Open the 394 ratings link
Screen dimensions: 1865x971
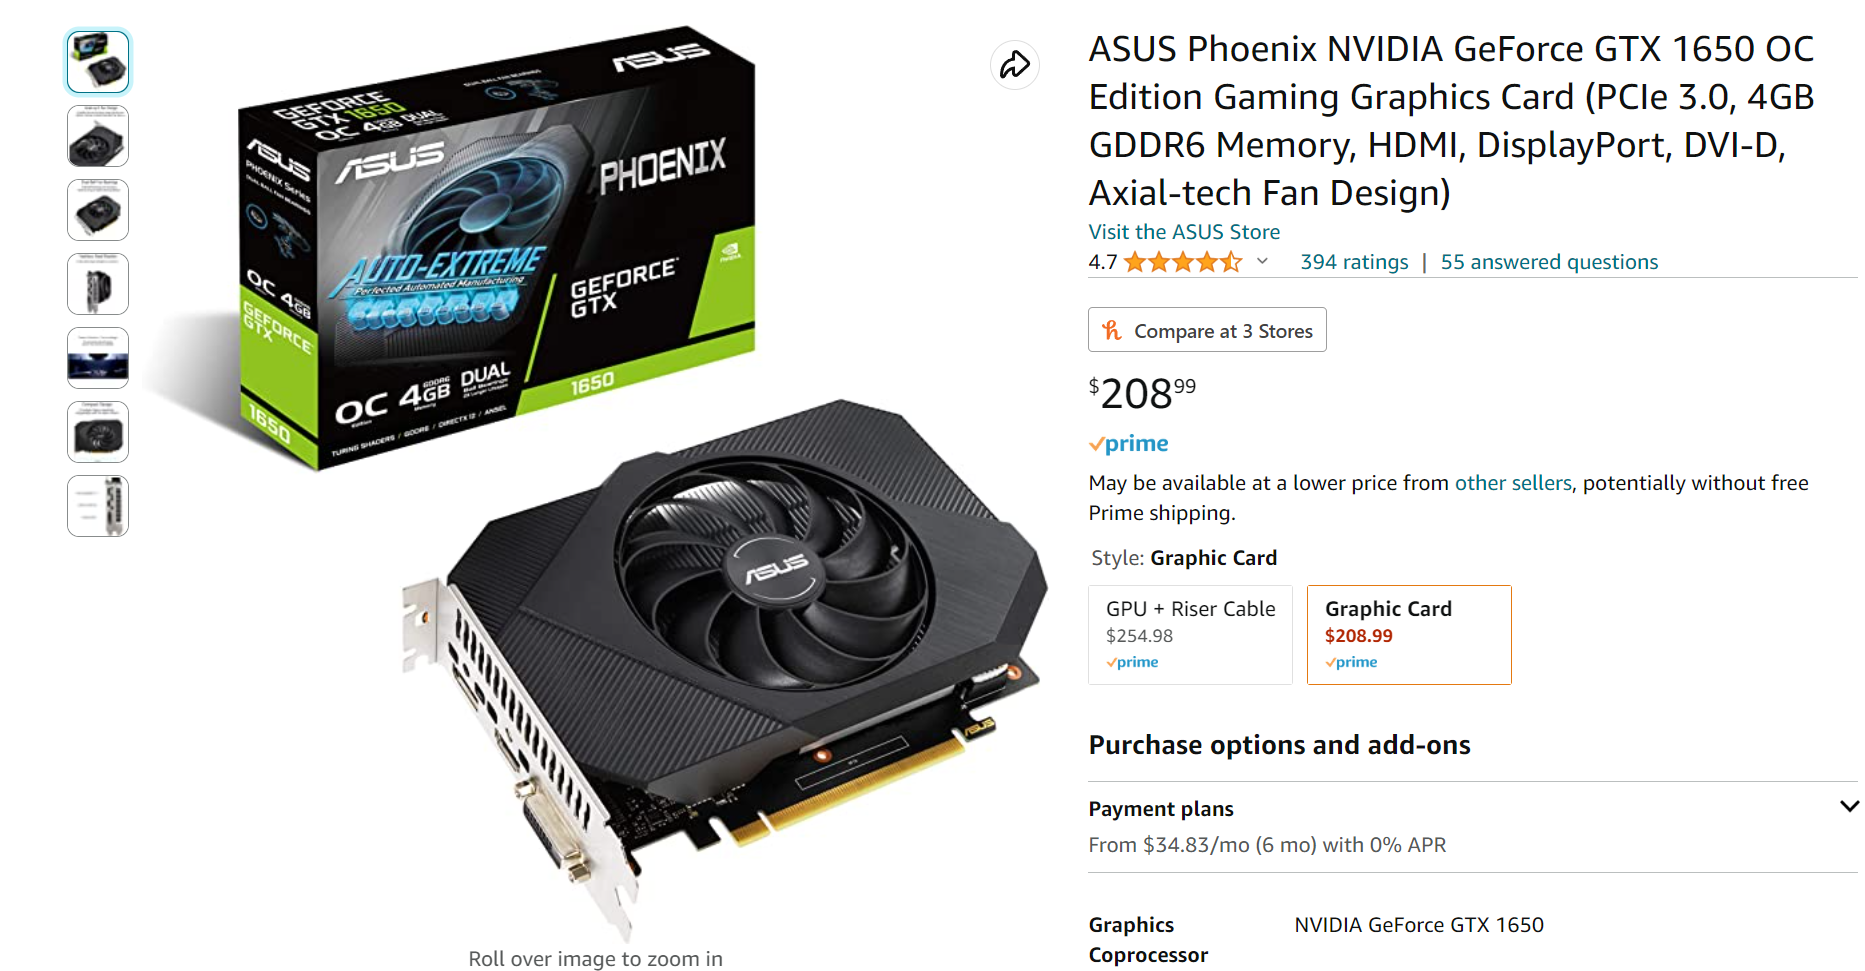pos(1354,262)
